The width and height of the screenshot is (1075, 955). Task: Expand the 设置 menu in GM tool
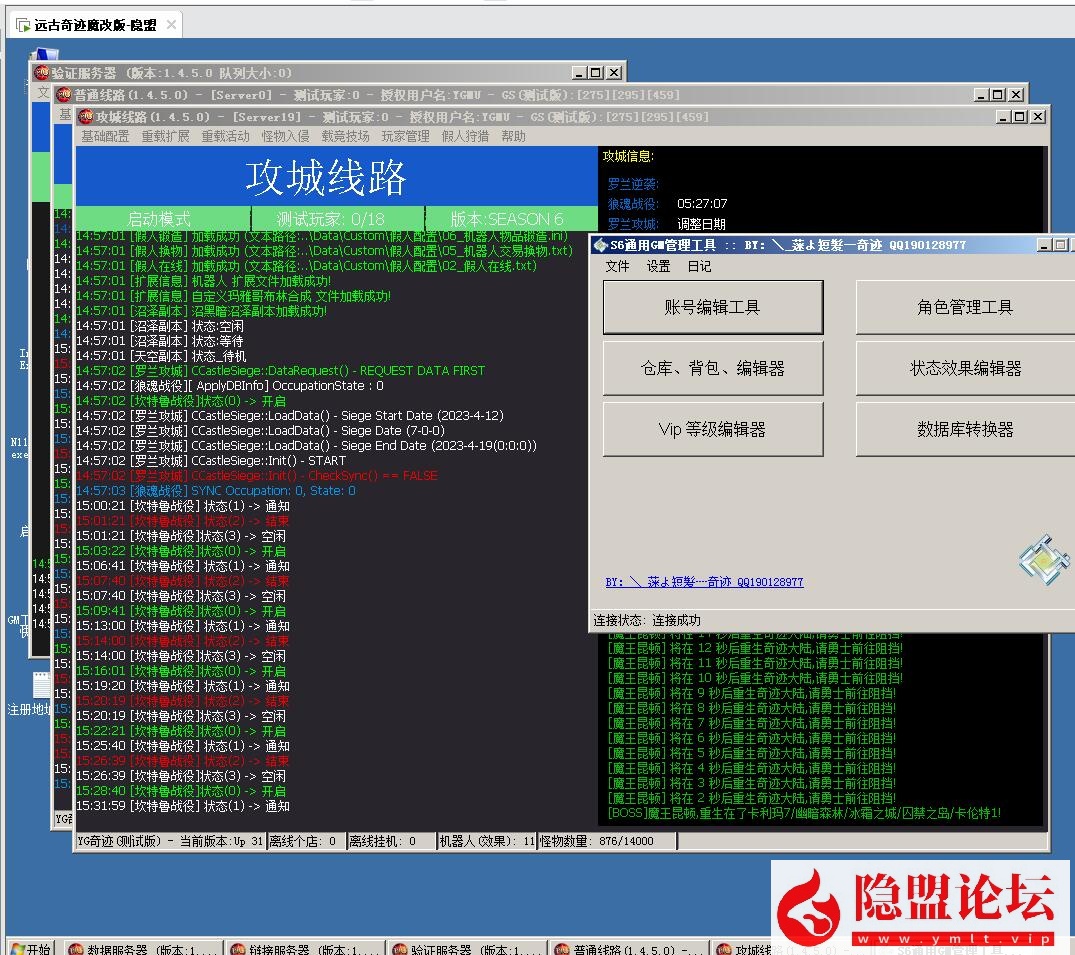click(658, 266)
